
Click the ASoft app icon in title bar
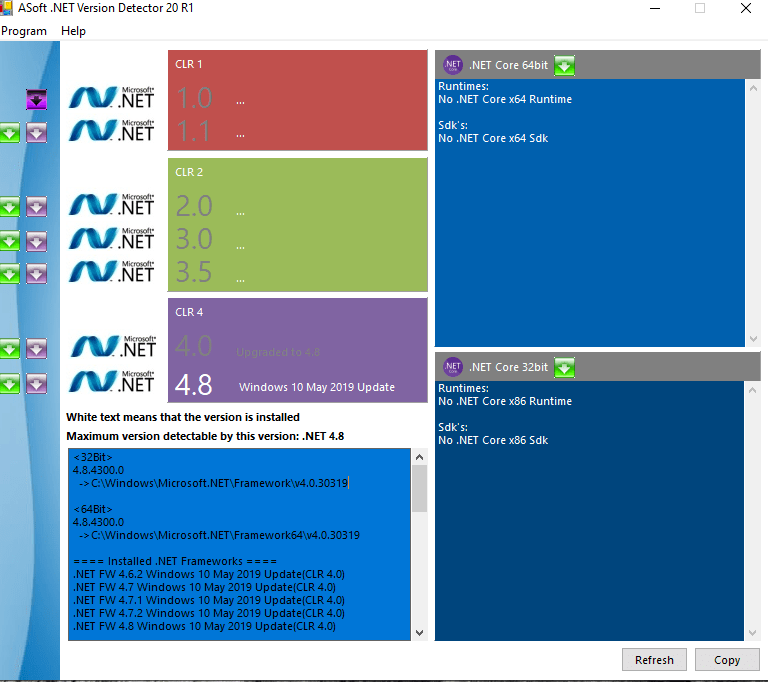click(6, 8)
